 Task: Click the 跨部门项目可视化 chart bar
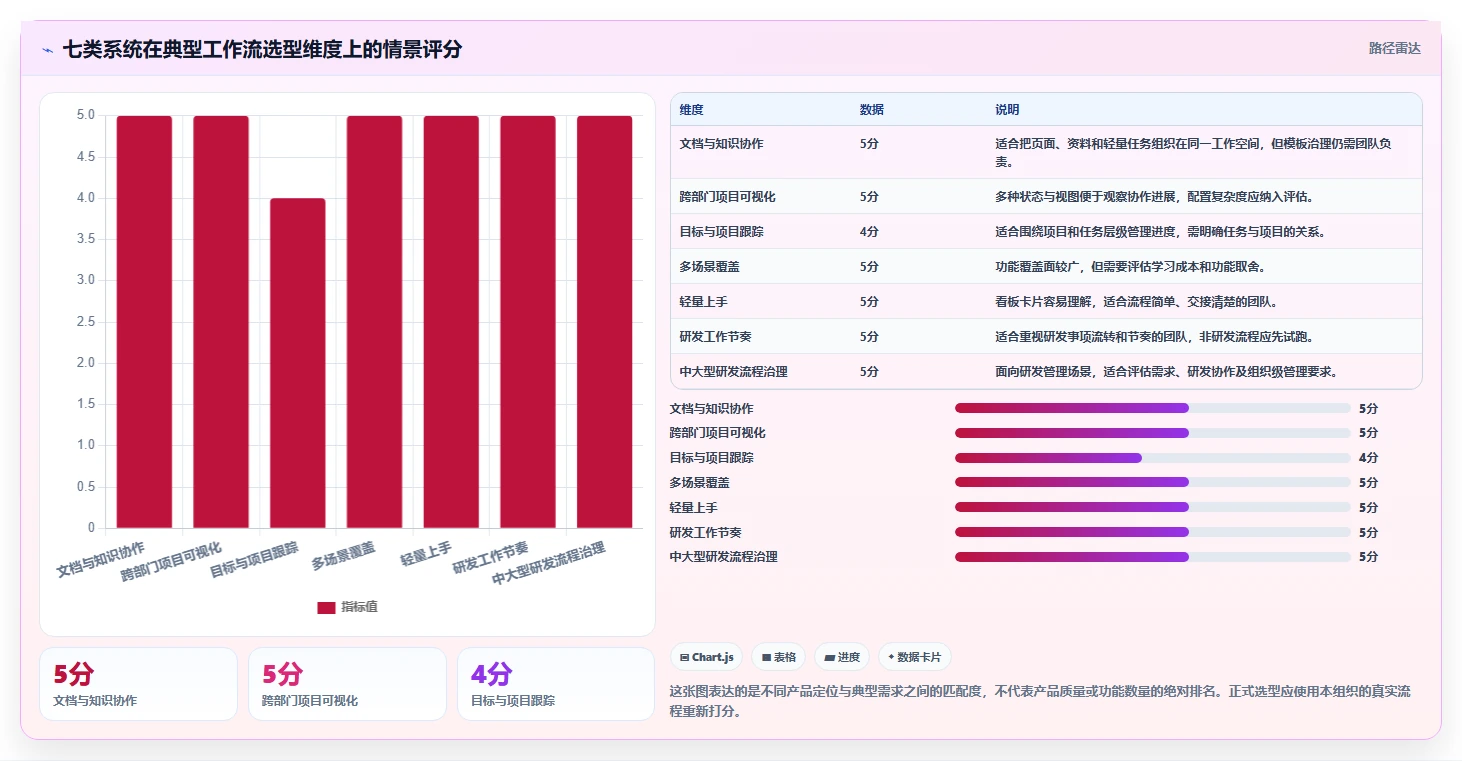[221, 322]
